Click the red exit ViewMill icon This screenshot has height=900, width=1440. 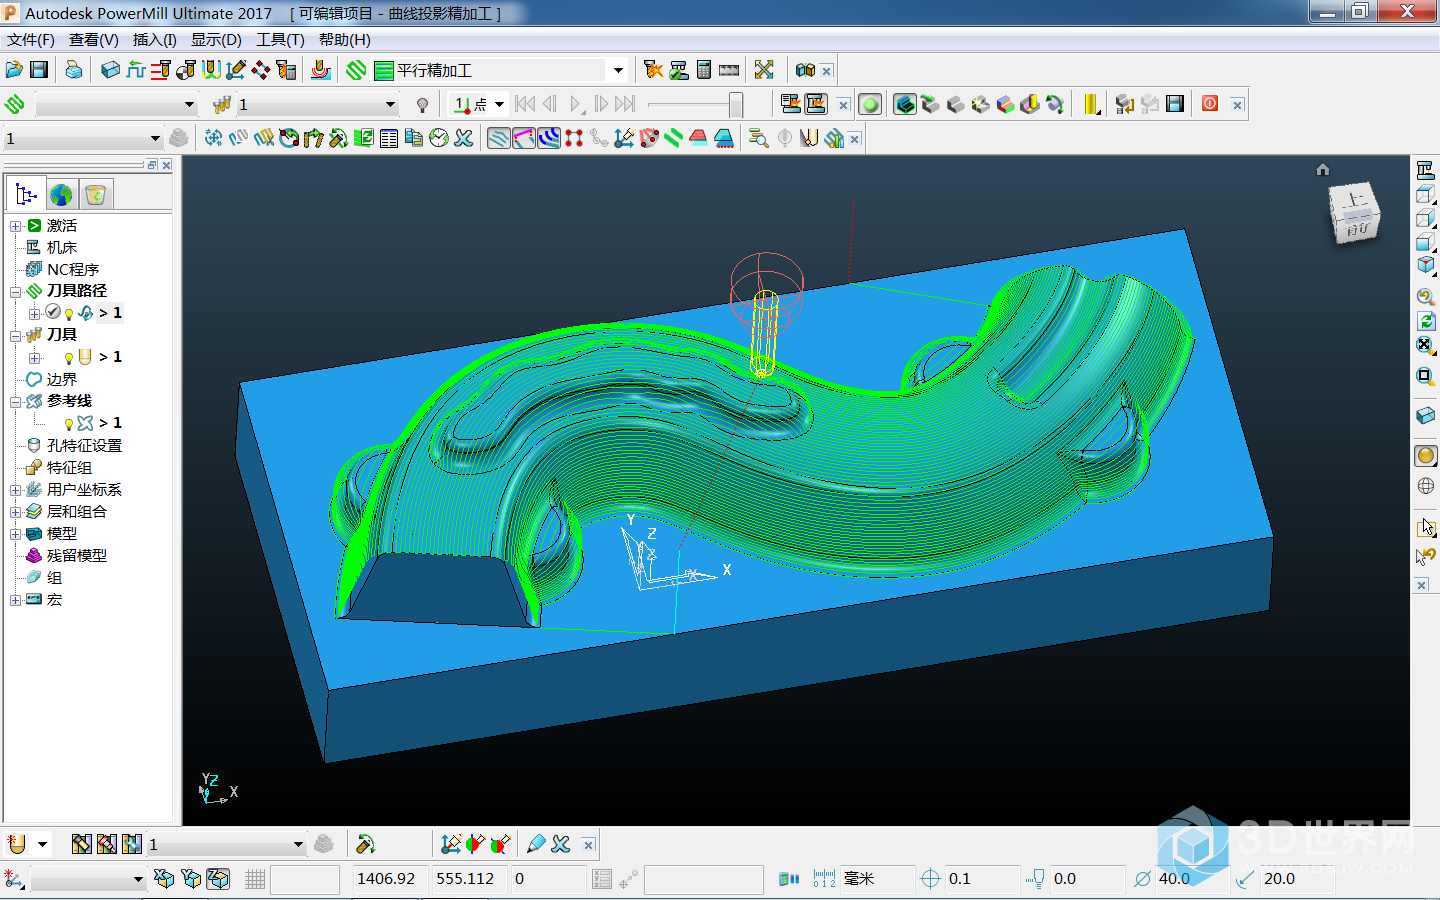click(1210, 104)
